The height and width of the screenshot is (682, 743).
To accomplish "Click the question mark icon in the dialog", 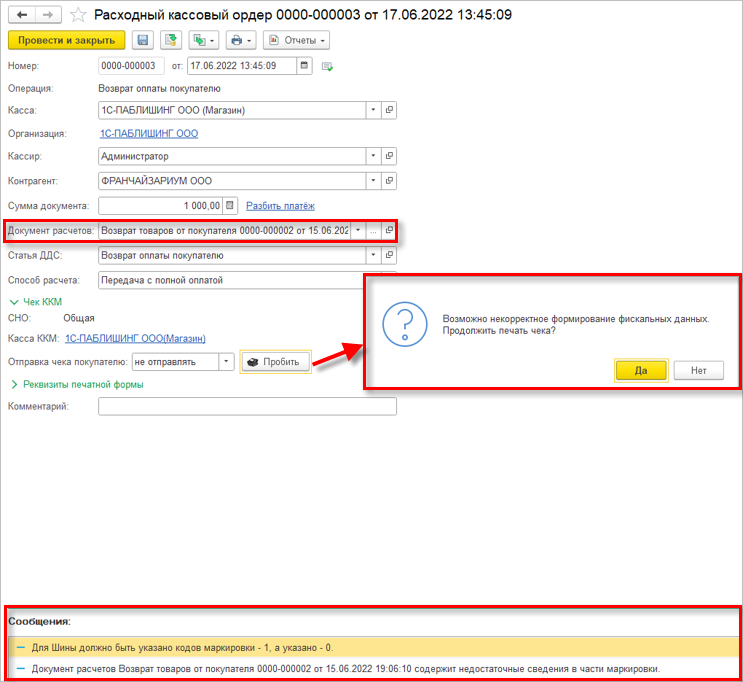I will pos(405,324).
